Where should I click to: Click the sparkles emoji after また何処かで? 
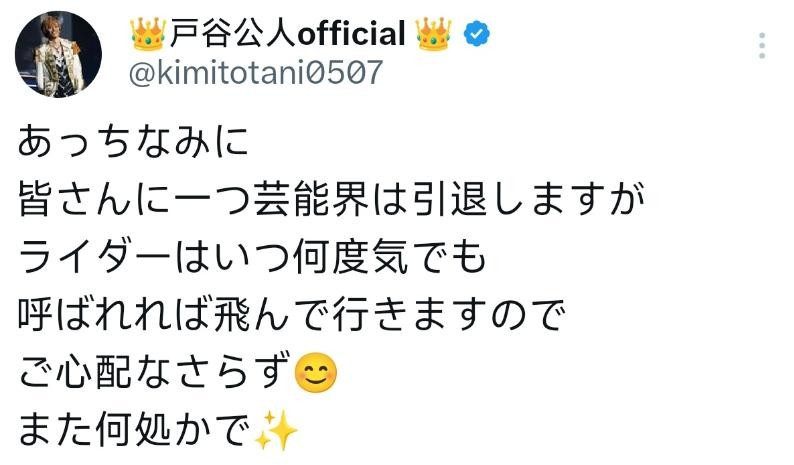point(276,431)
